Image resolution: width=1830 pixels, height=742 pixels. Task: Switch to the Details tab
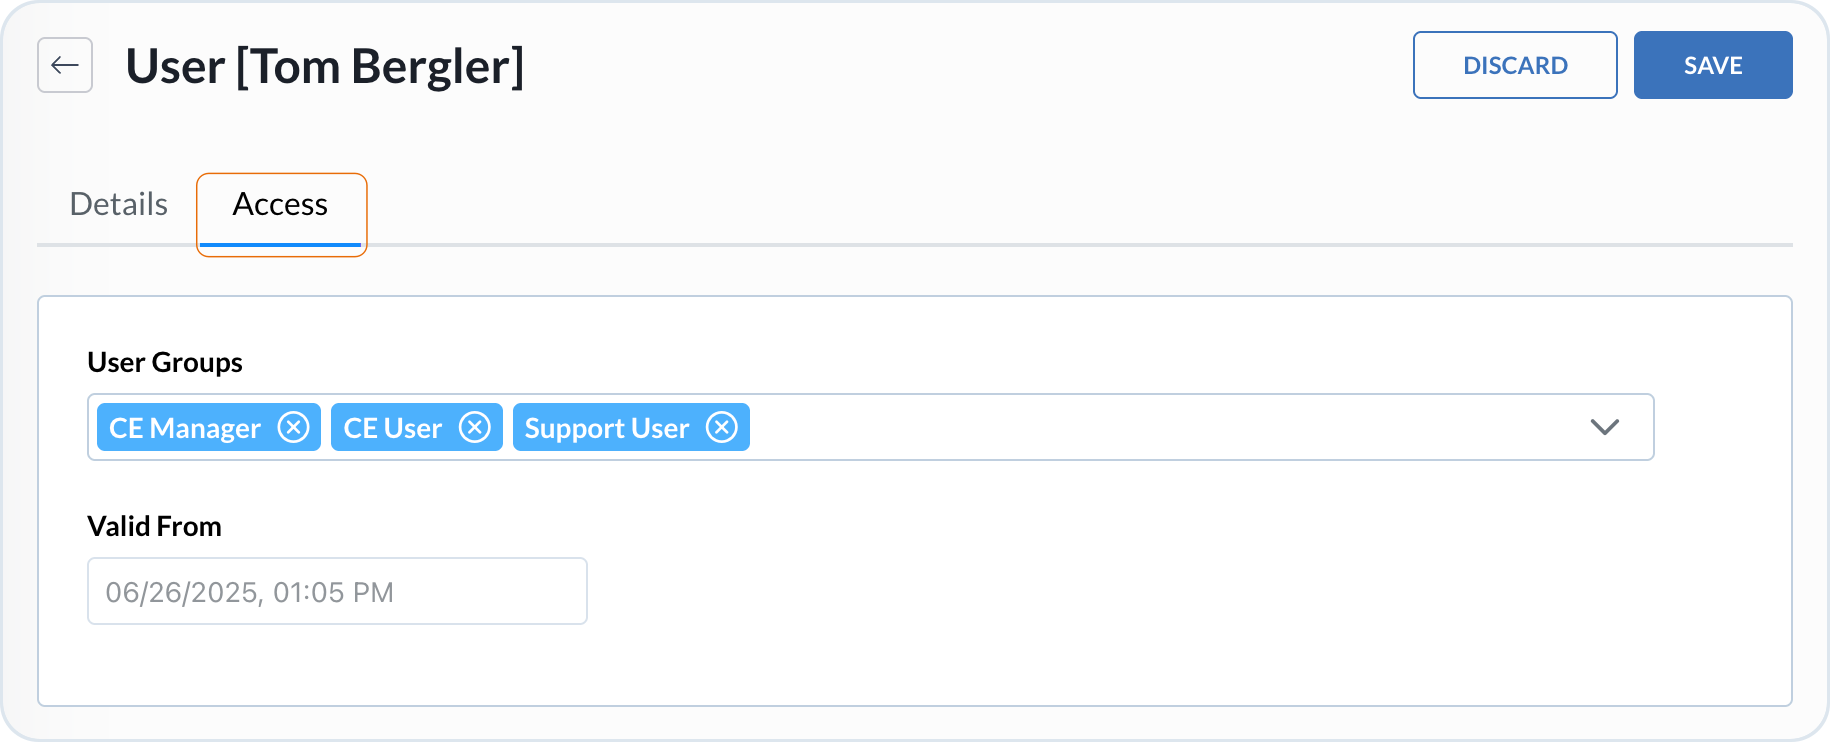(118, 204)
